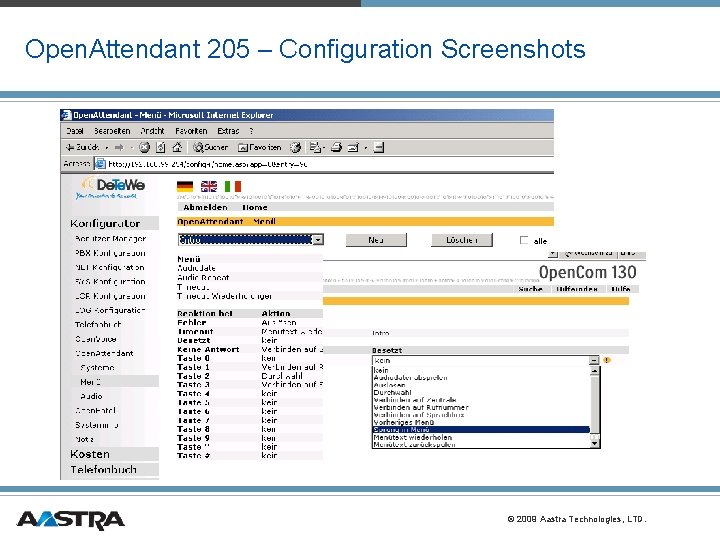This screenshot has height=540, width=720.
Task: Open the Datei menu
Action: [x=75, y=131]
